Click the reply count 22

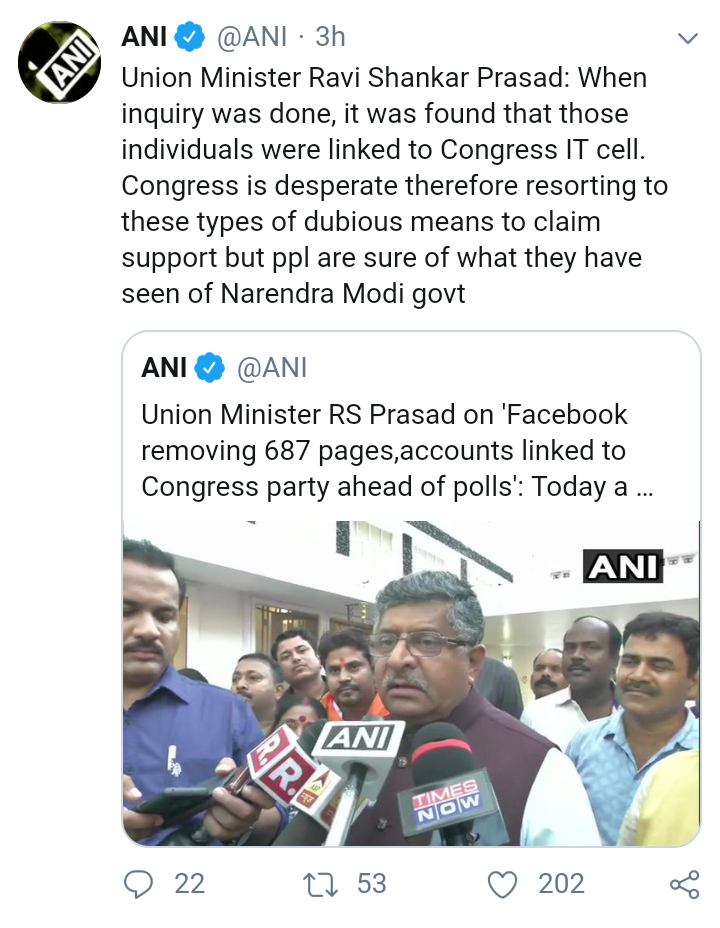point(189,884)
